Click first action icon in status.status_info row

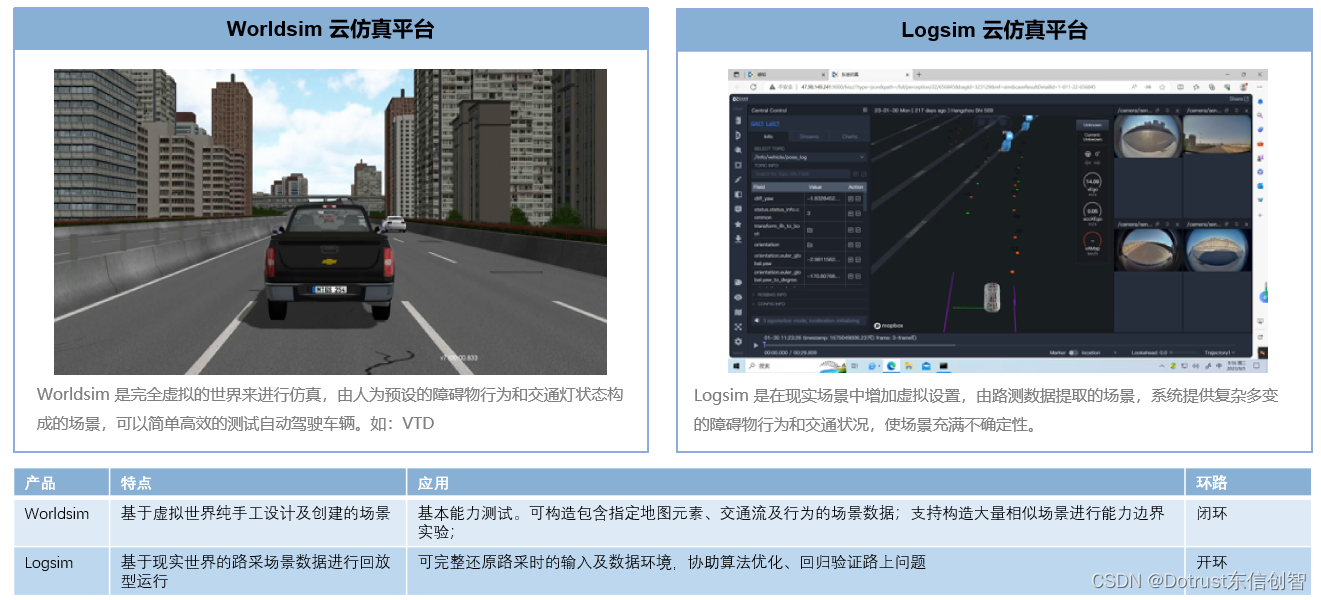[850, 213]
